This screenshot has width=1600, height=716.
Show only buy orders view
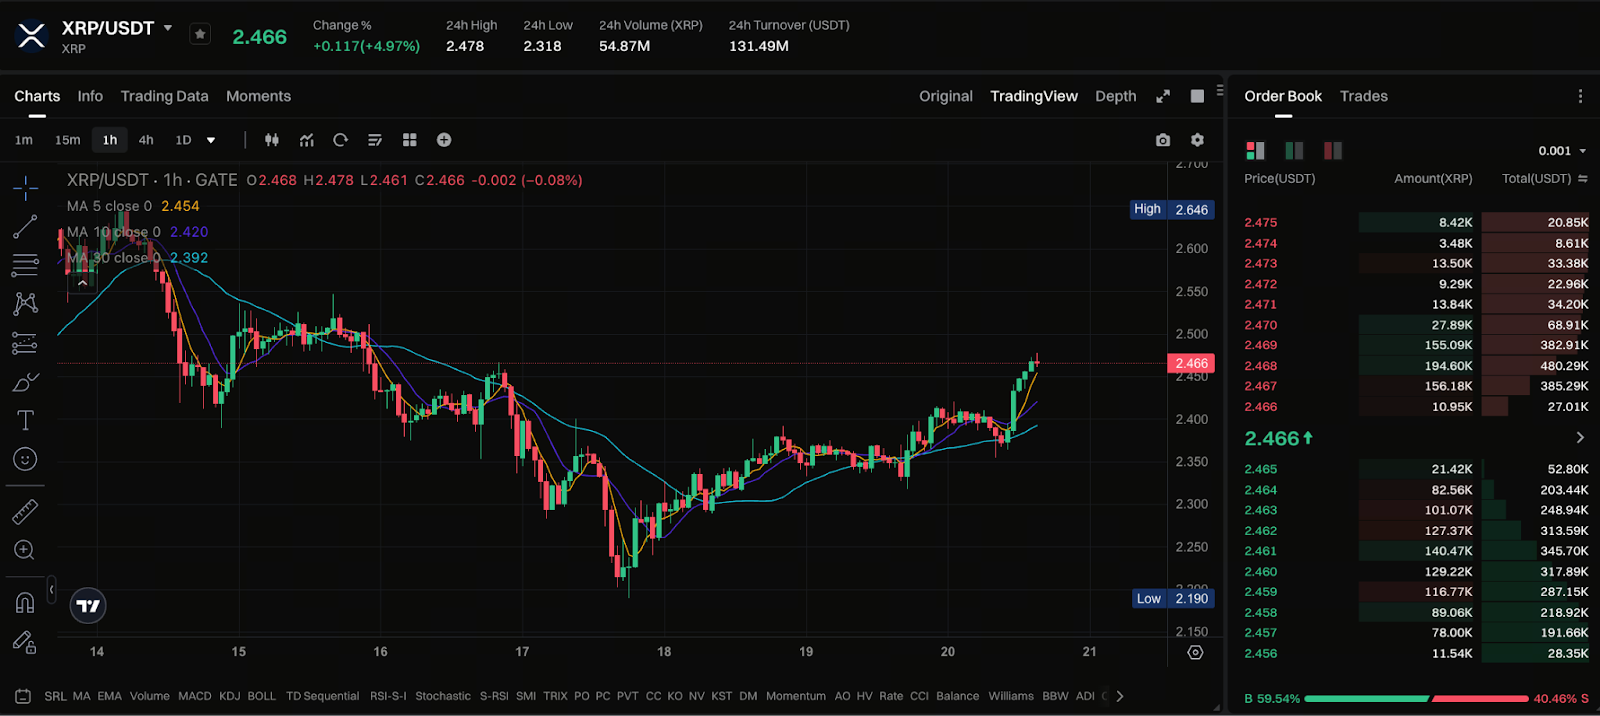(x=1294, y=150)
